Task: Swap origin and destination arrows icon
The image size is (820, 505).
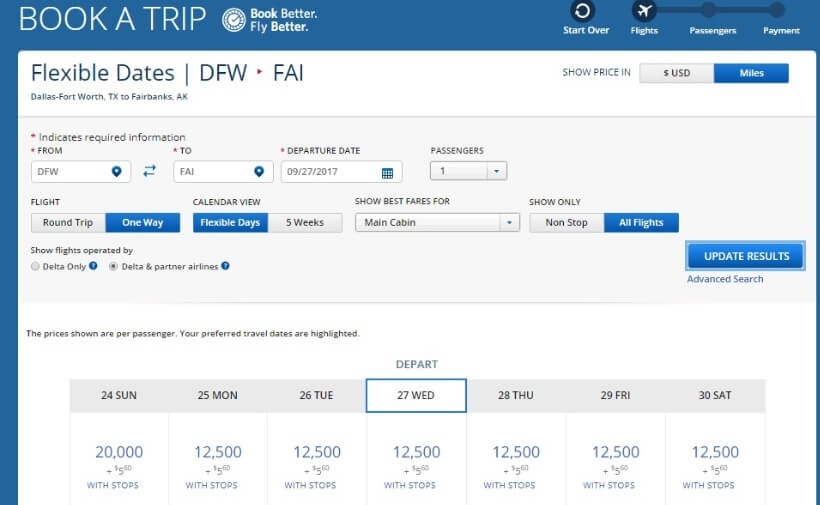Action: [150, 170]
